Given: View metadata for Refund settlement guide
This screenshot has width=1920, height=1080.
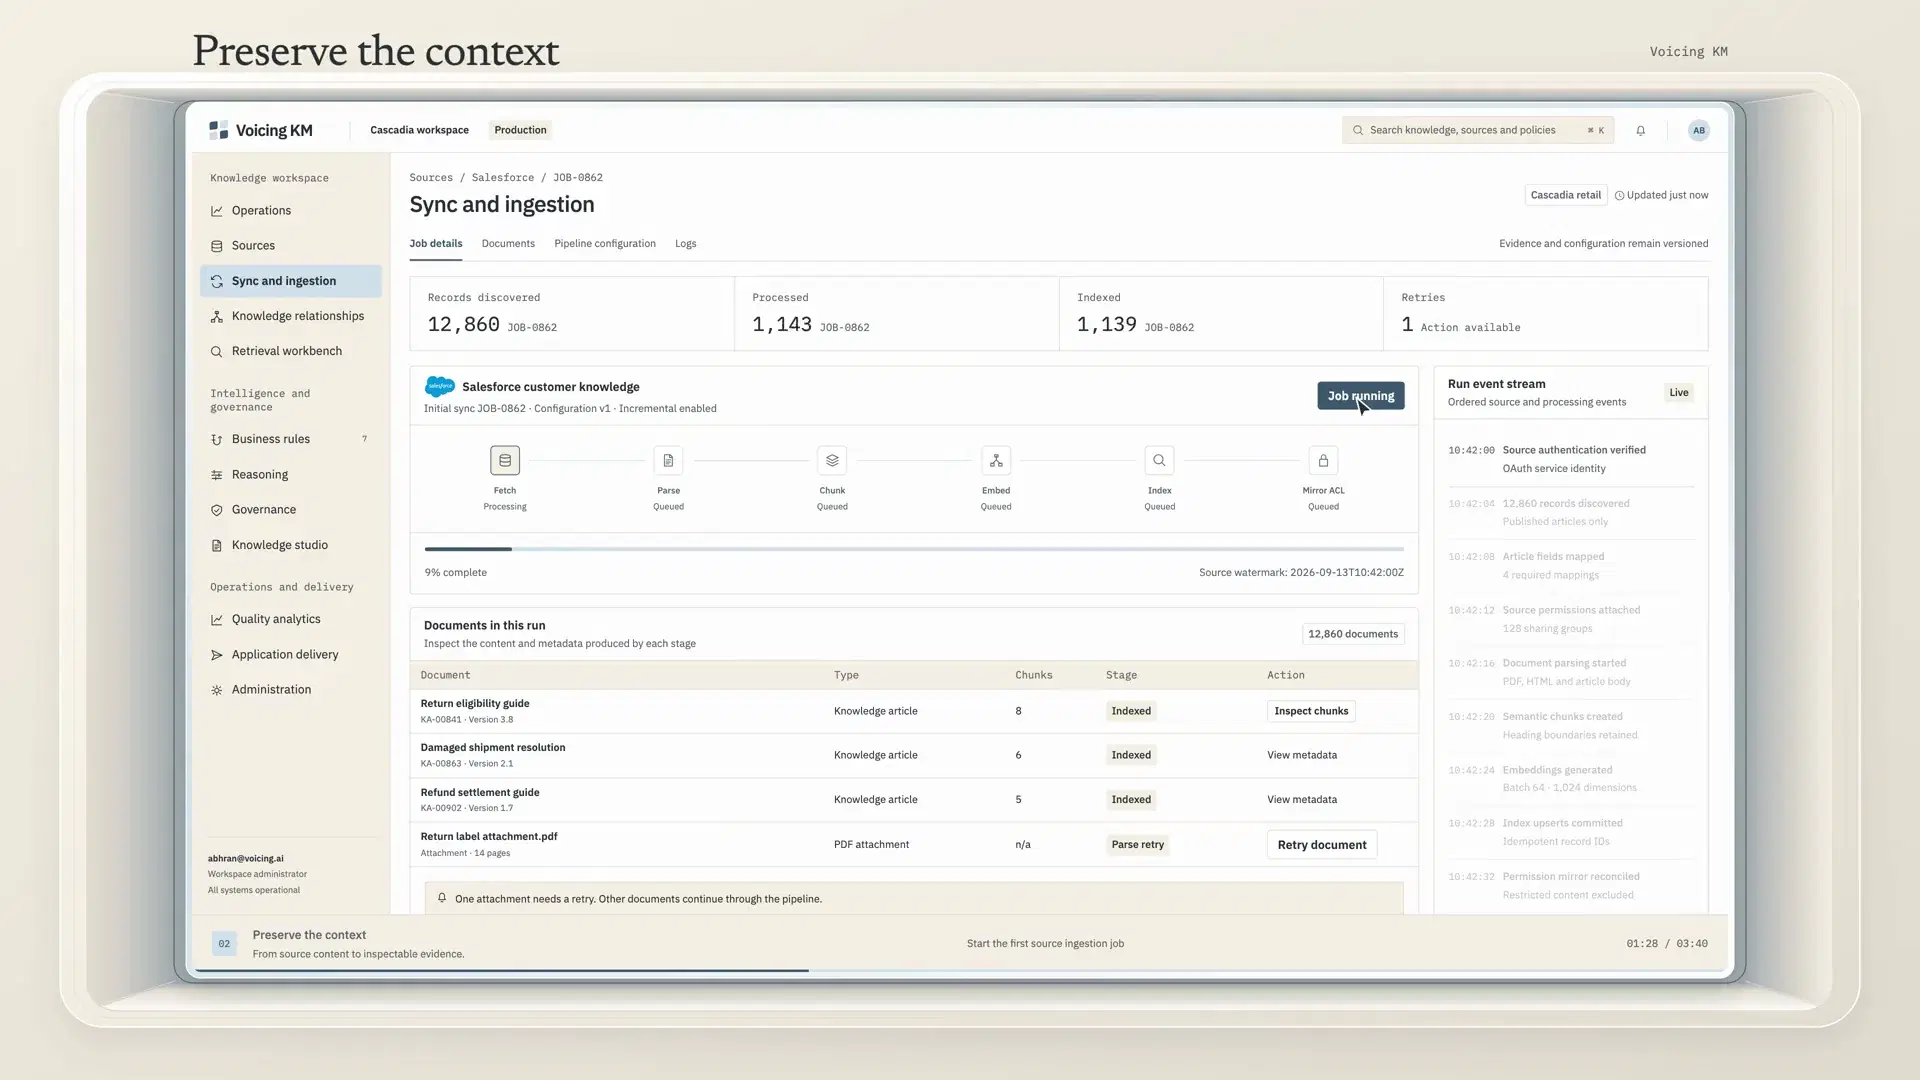Looking at the screenshot, I should (x=1302, y=800).
